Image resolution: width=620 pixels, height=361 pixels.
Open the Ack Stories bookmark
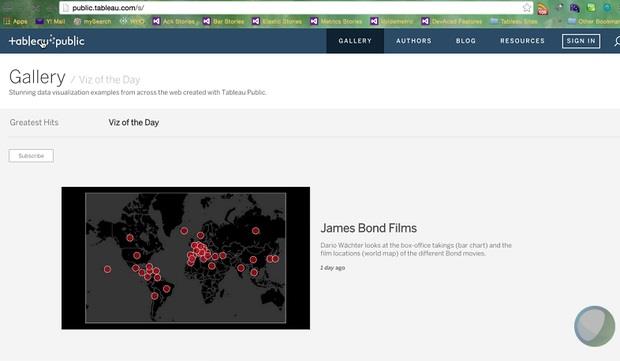(174, 21)
